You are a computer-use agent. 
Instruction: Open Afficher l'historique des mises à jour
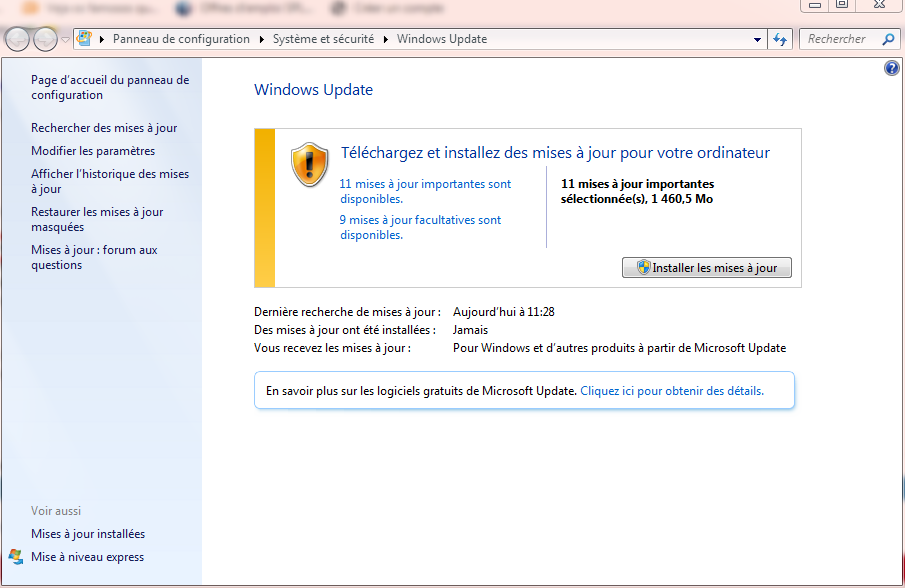[x=110, y=181]
